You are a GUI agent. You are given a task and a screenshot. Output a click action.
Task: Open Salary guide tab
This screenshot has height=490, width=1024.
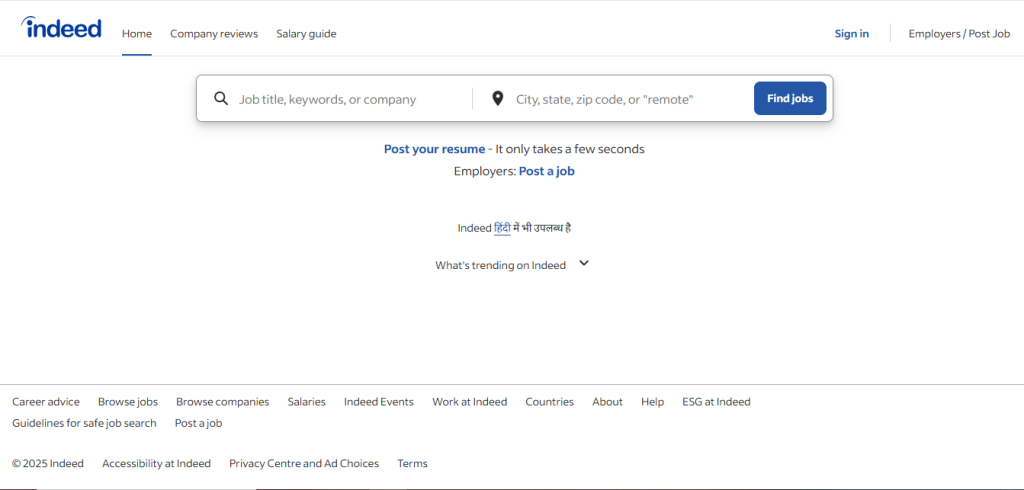tap(306, 33)
